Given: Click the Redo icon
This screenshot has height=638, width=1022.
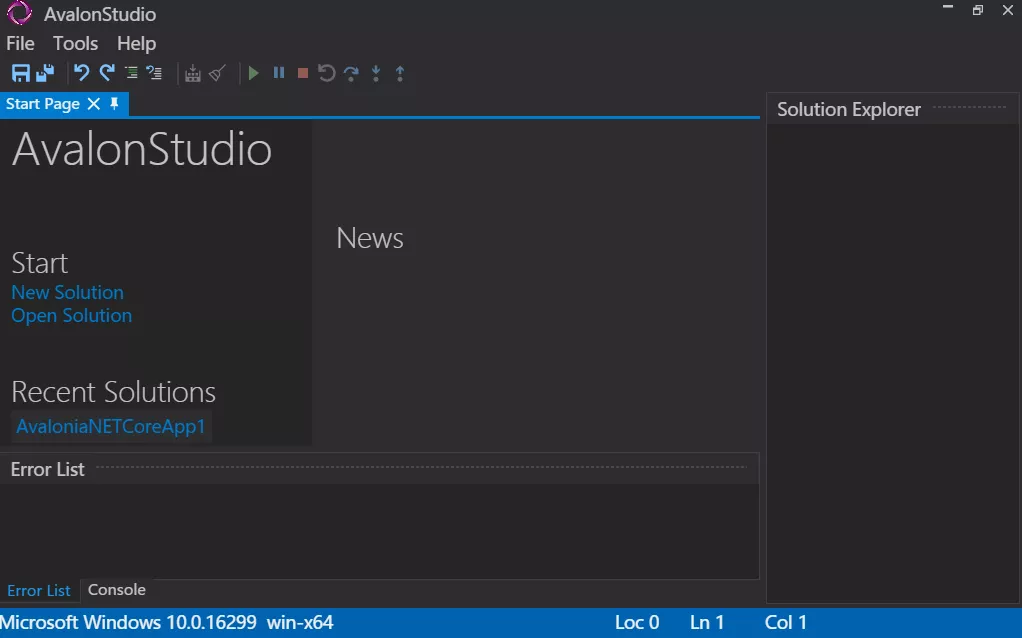Looking at the screenshot, I should (106, 73).
